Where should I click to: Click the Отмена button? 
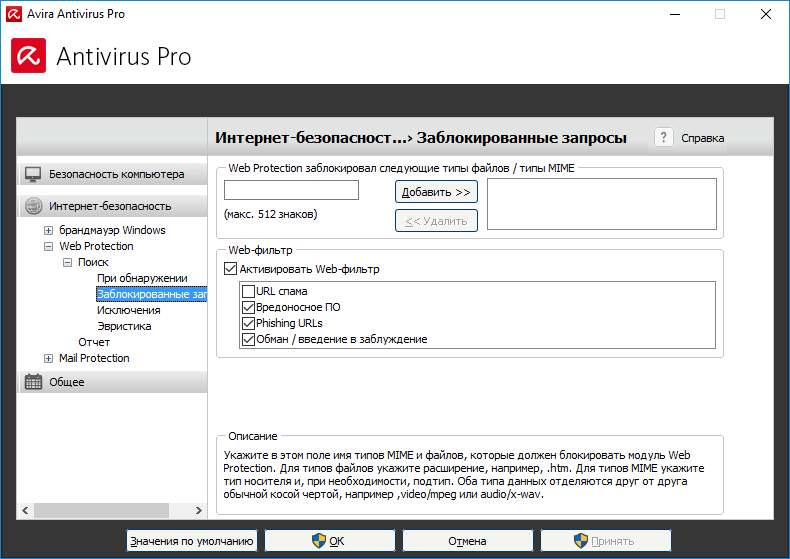(468, 541)
